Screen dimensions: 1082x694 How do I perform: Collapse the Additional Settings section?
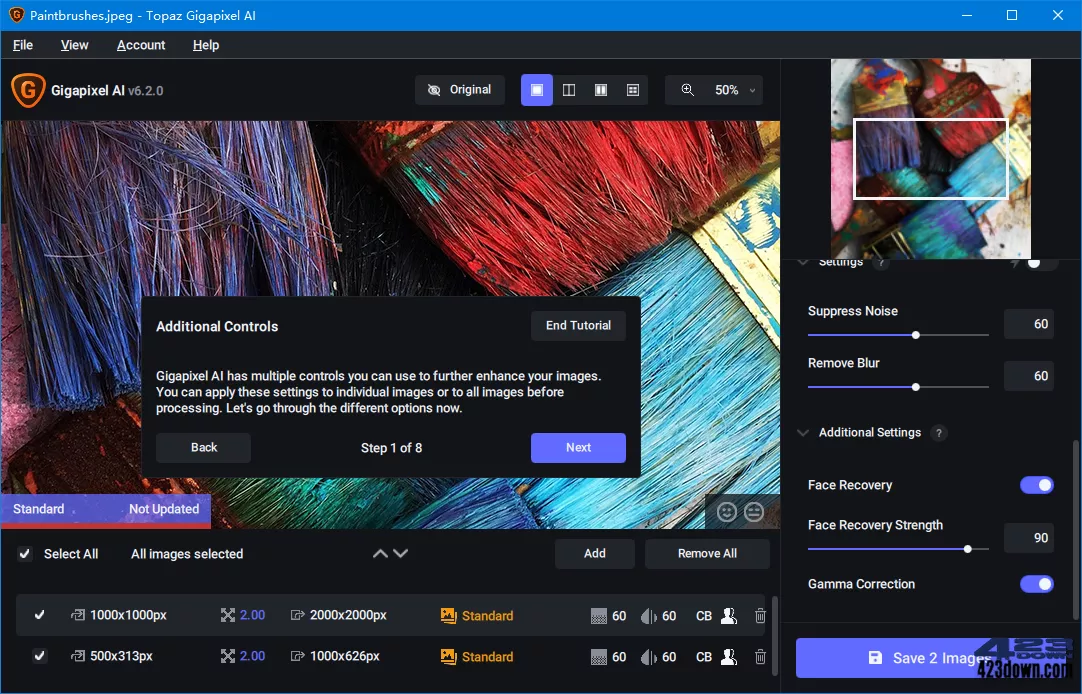(804, 432)
